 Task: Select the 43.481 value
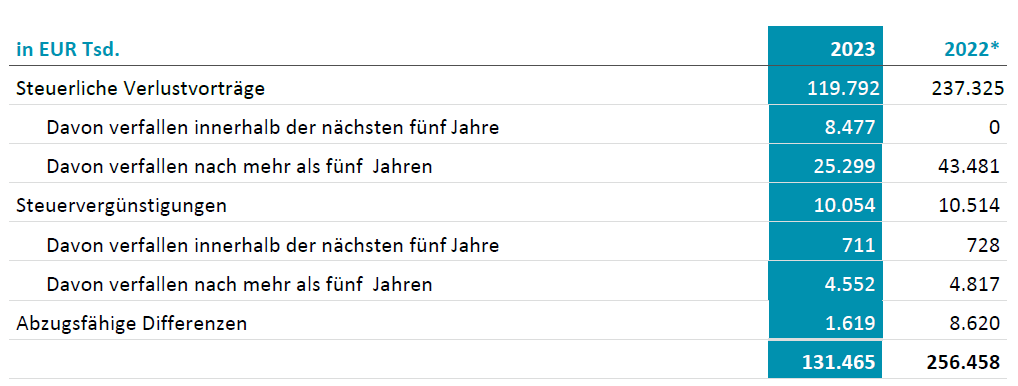[x=969, y=167]
